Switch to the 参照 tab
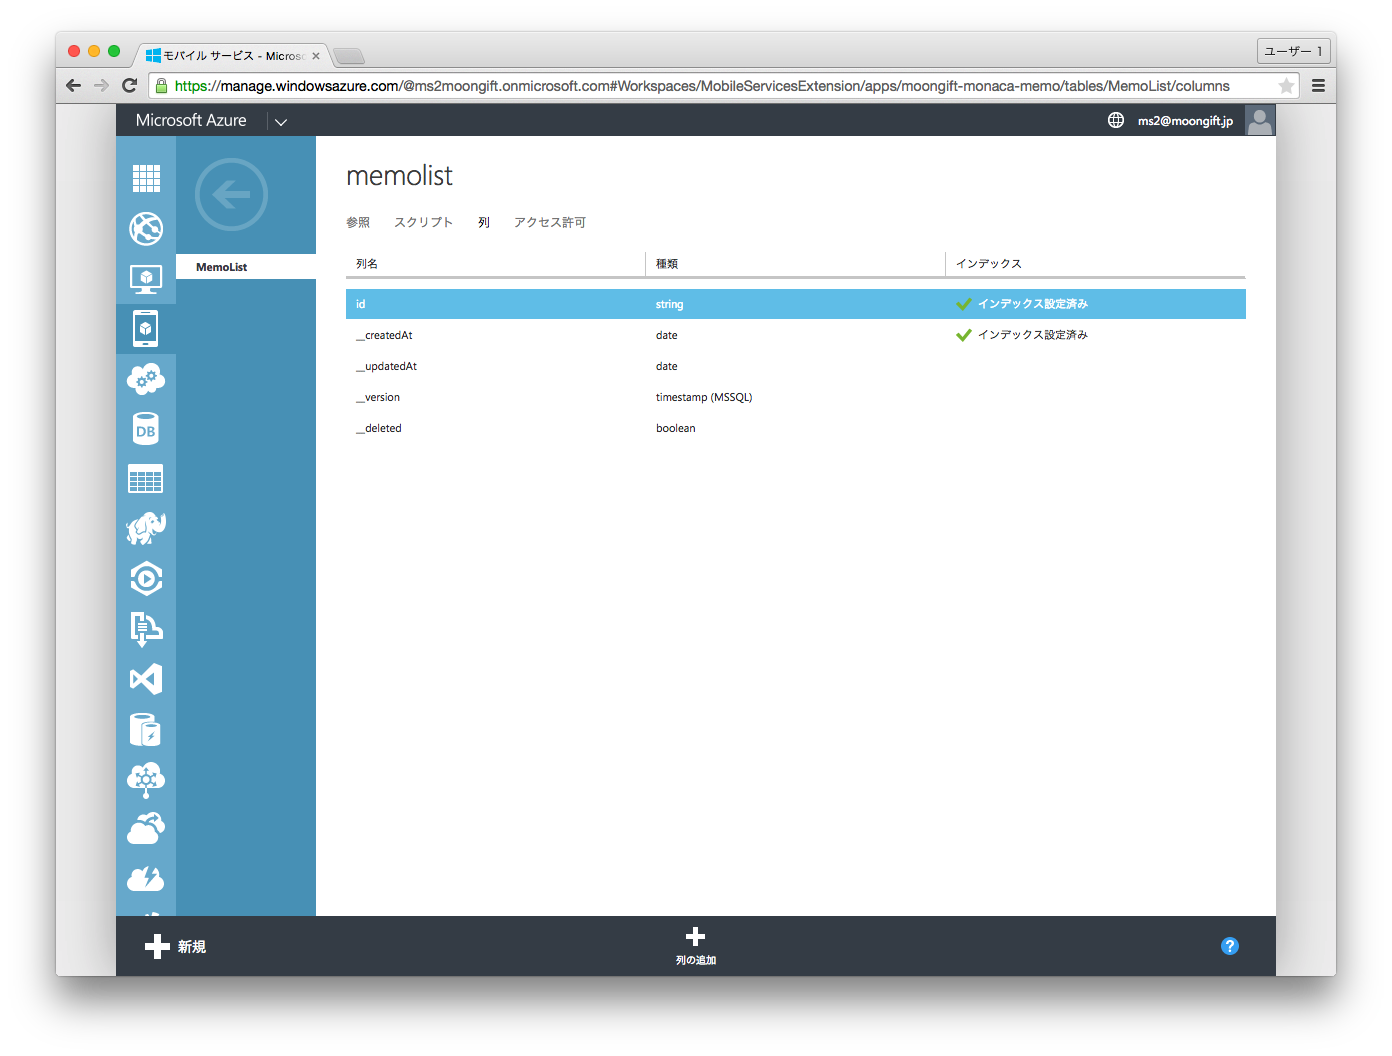The width and height of the screenshot is (1392, 1056). pyautogui.click(x=358, y=222)
